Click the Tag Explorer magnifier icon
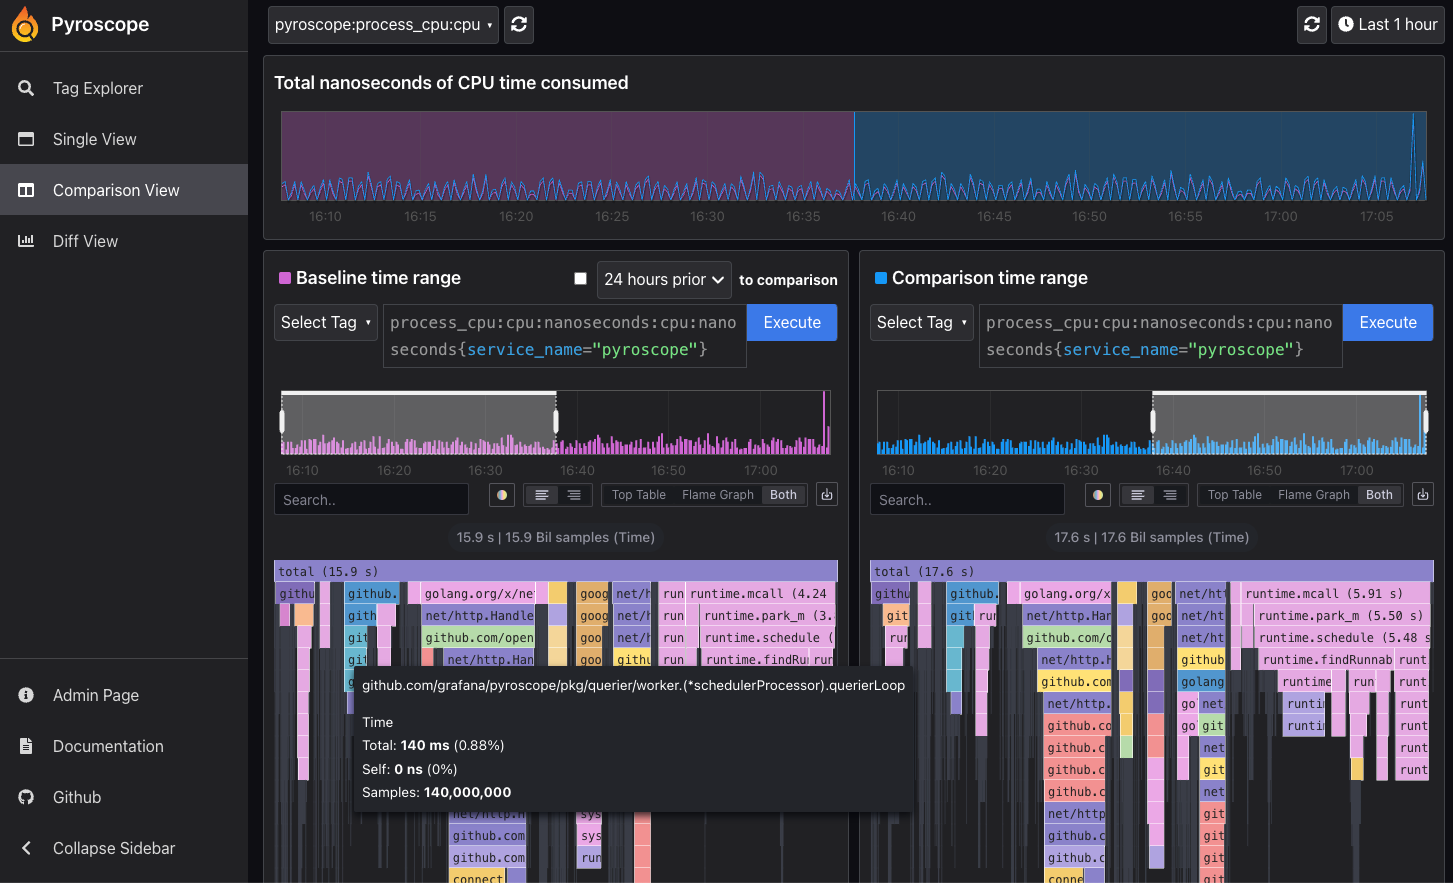 [x=25, y=88]
